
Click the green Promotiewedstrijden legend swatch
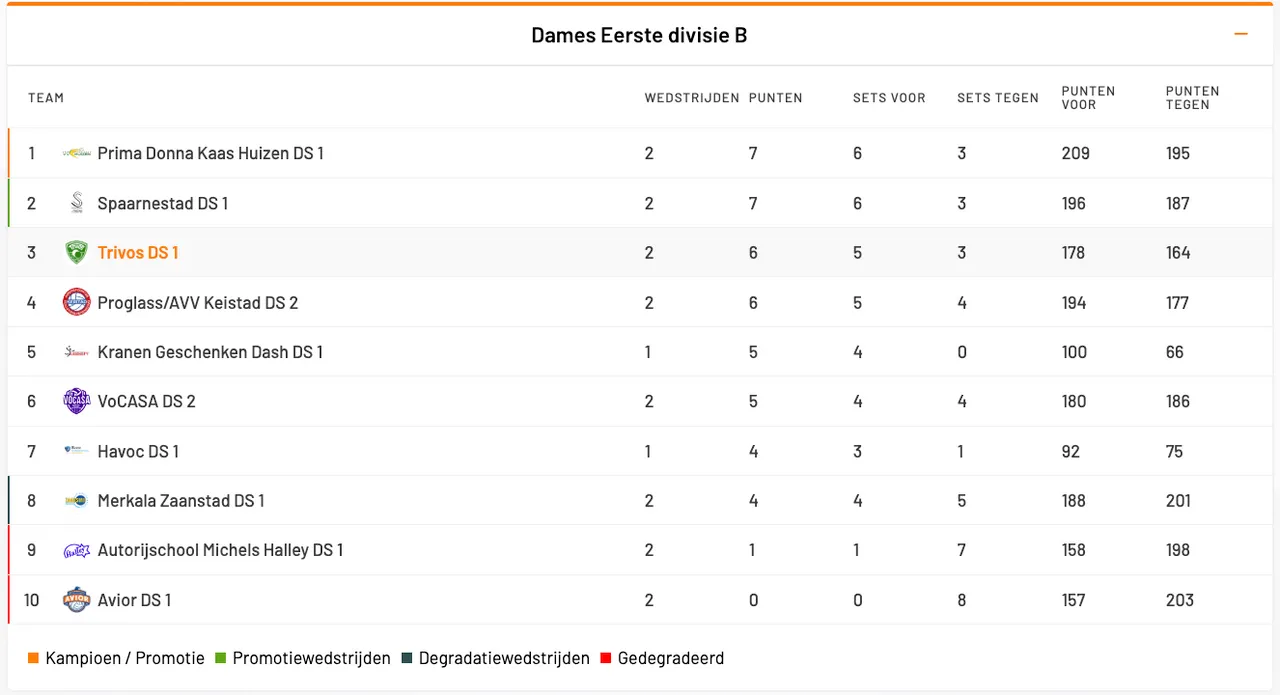(x=221, y=658)
